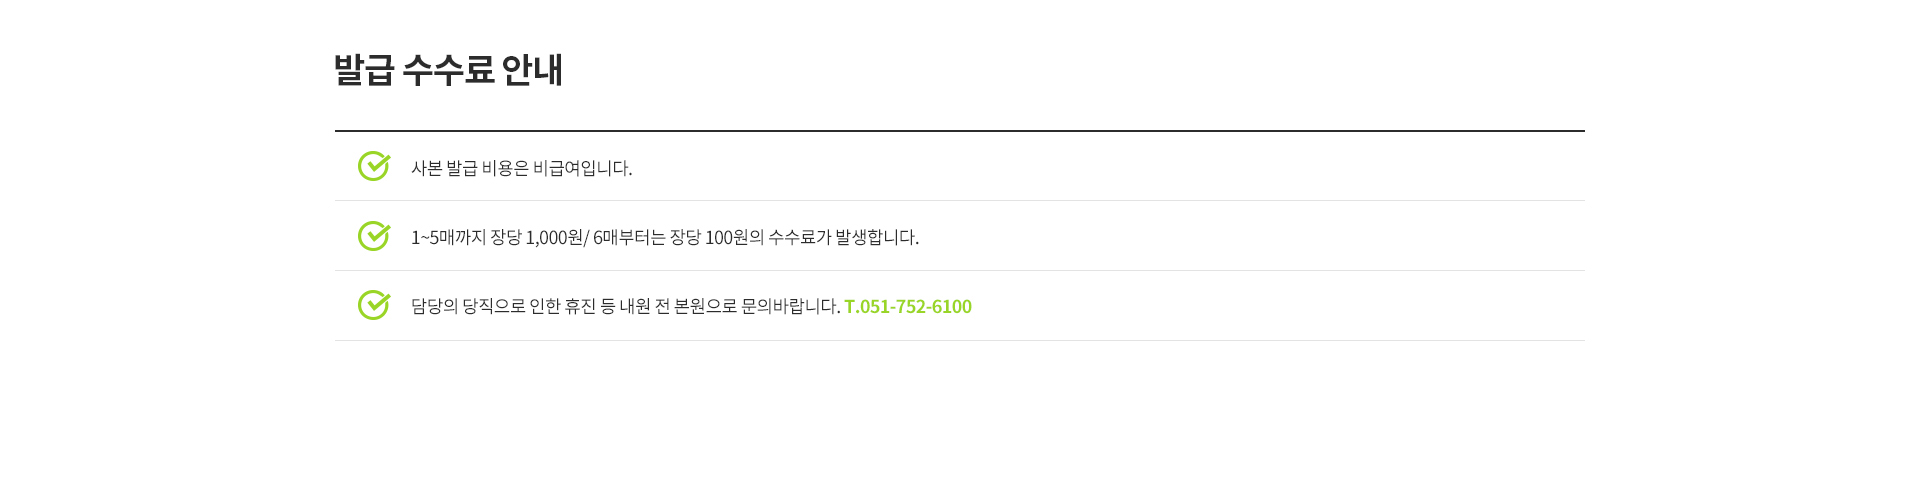1920x479 pixels.
Task: Click the 1~5매까지 장당 text
Action: coord(466,237)
